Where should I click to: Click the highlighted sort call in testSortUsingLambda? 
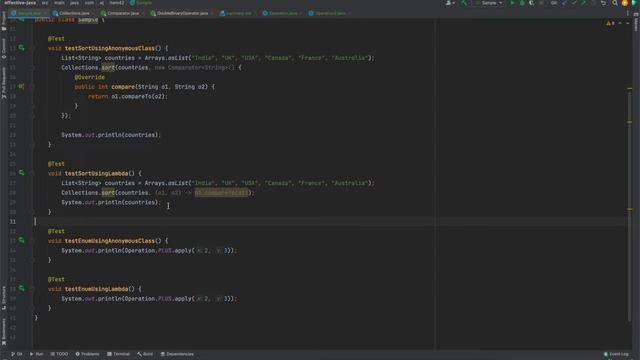[x=108, y=193]
